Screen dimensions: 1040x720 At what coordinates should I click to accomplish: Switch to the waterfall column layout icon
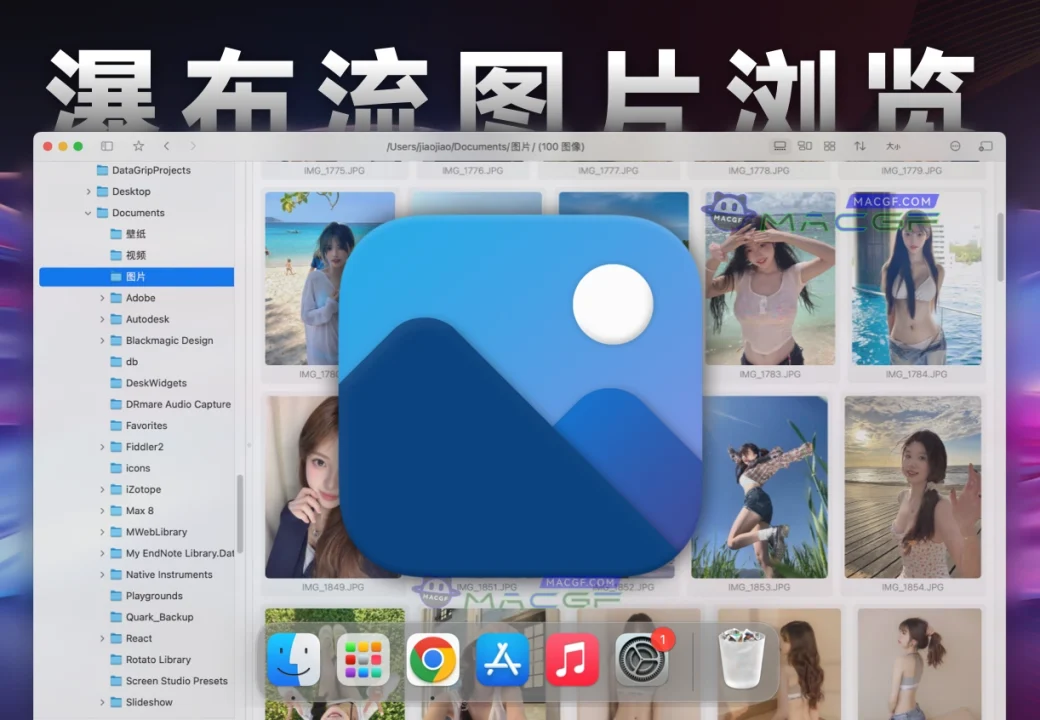click(x=804, y=146)
